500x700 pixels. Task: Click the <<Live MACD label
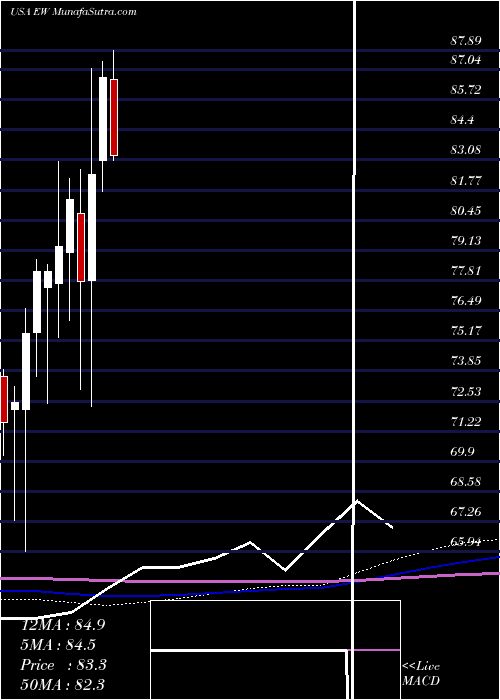pyautogui.click(x=421, y=674)
